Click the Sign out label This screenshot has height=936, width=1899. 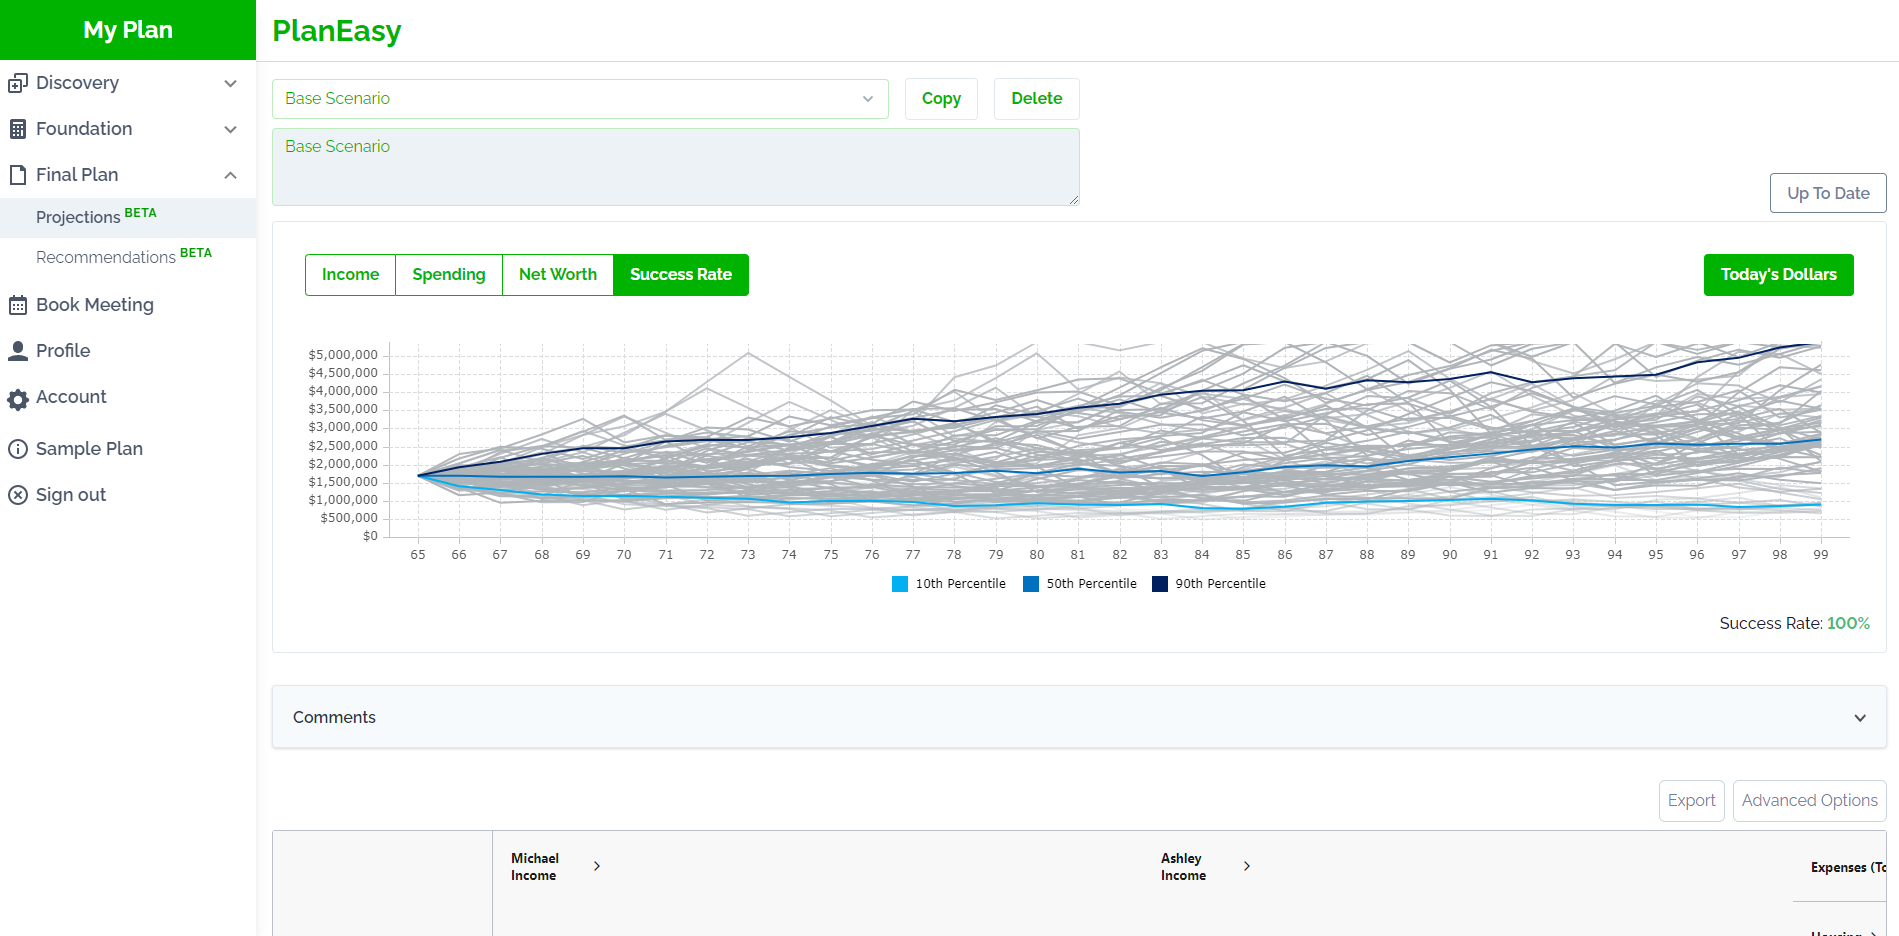click(x=71, y=495)
